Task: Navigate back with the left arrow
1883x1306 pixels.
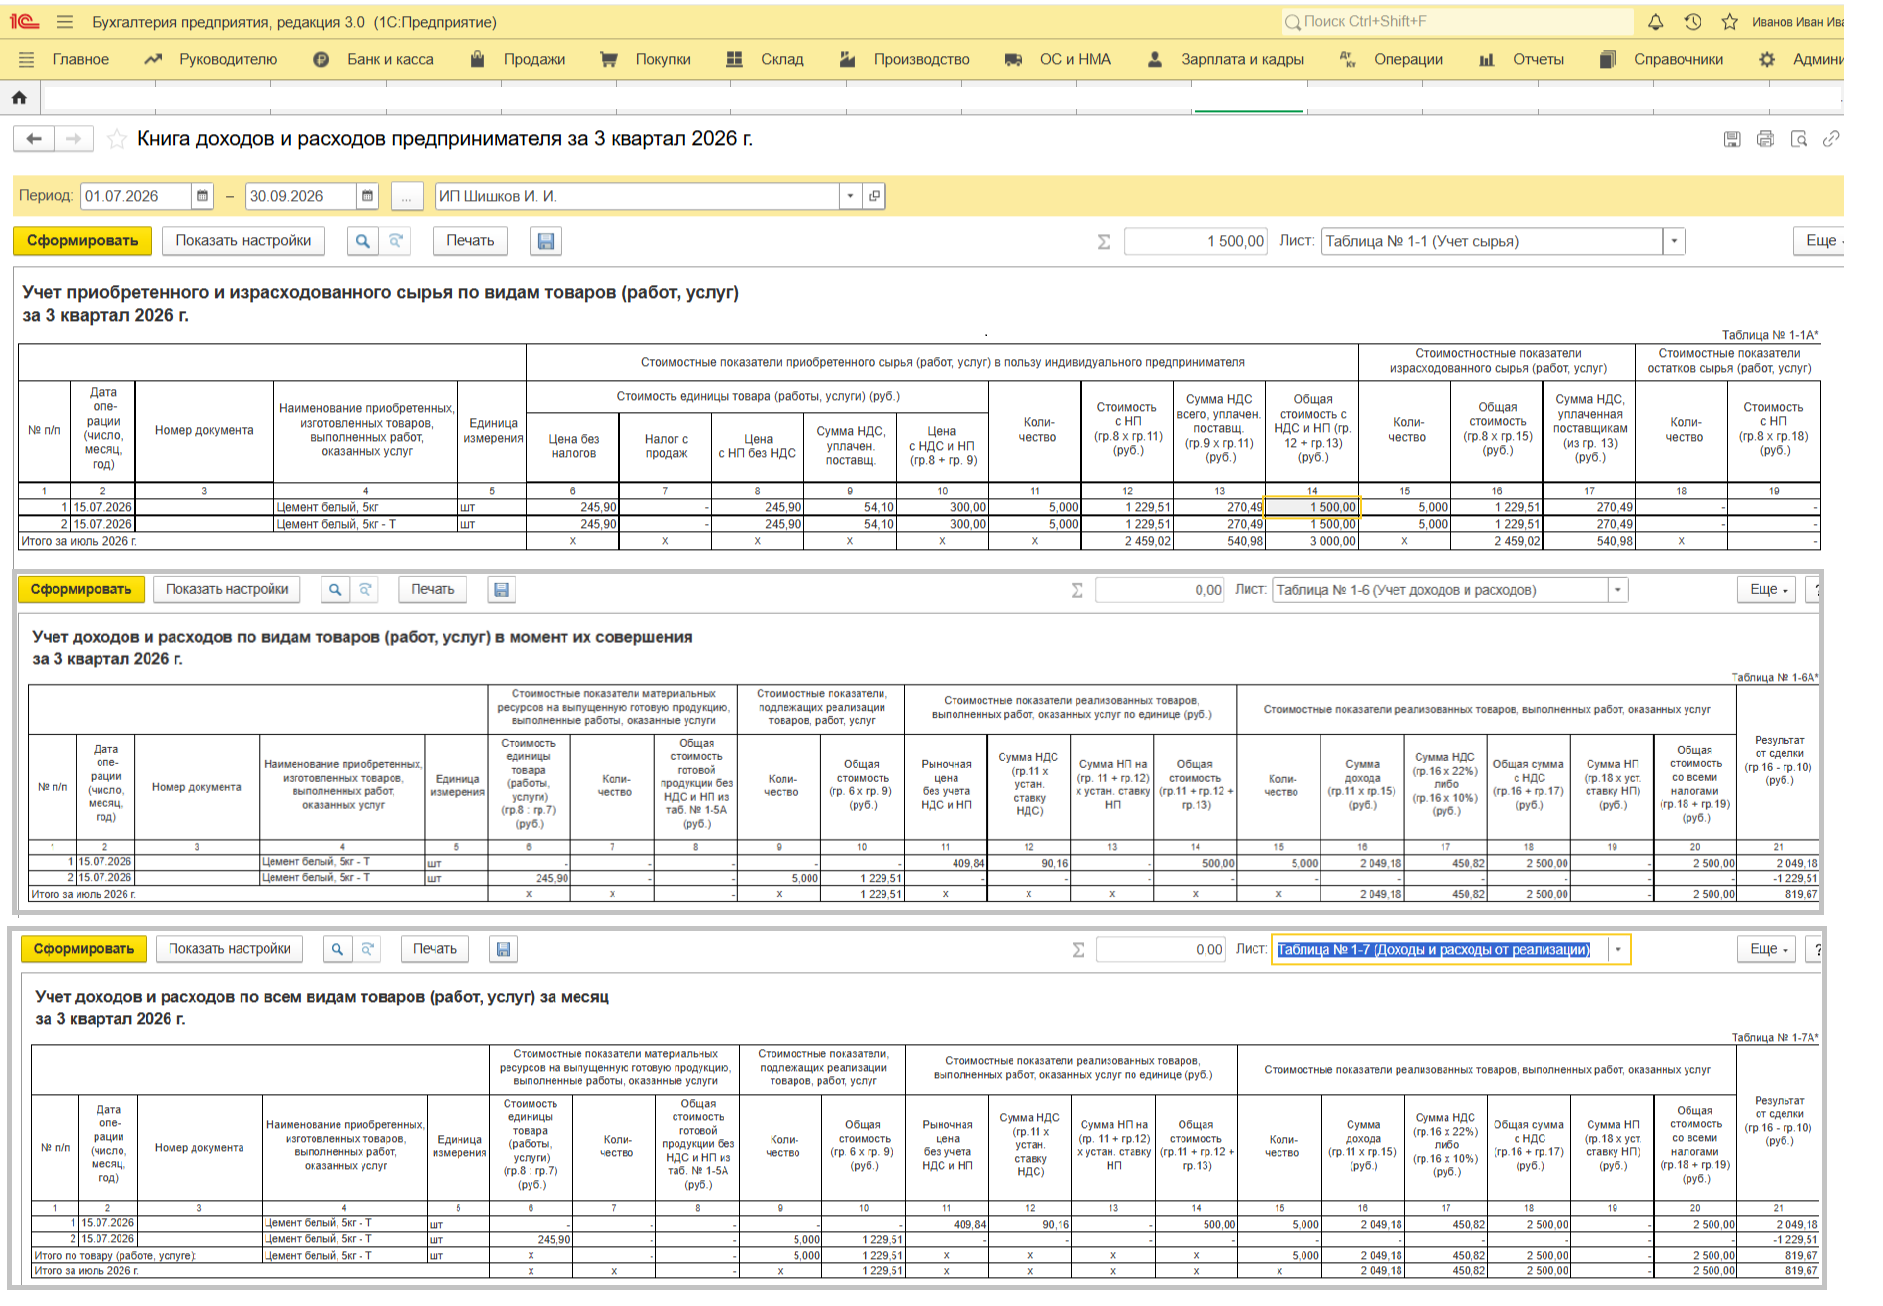Action: [x=34, y=139]
